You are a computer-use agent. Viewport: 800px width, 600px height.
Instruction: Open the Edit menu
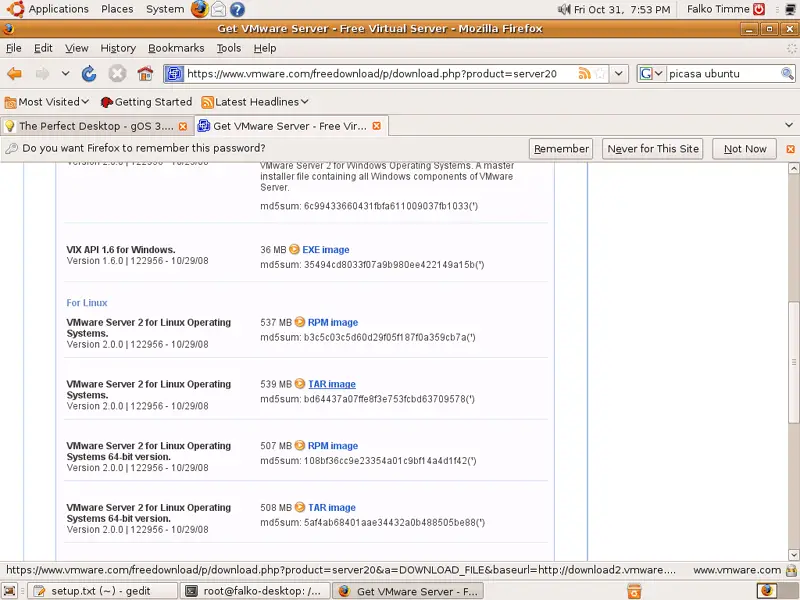click(x=43, y=48)
